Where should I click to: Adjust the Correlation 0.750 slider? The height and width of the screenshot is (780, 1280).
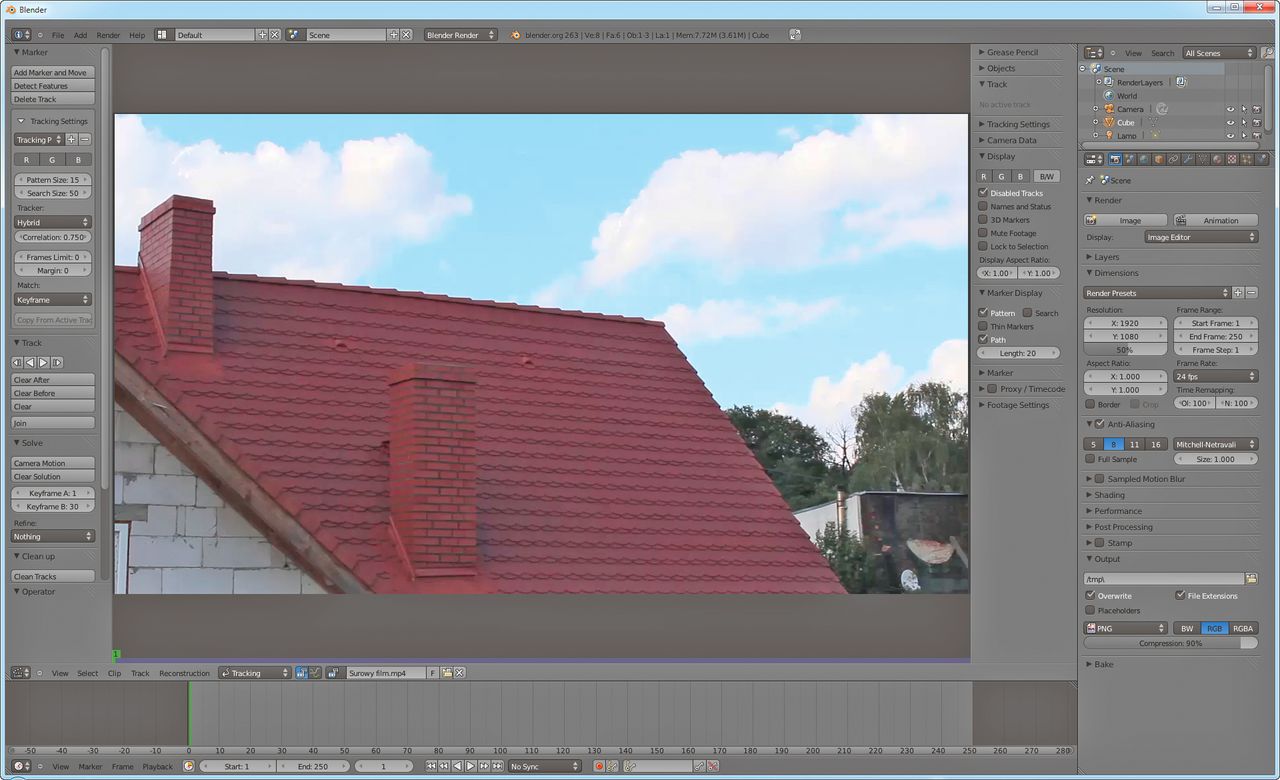pyautogui.click(x=53, y=237)
